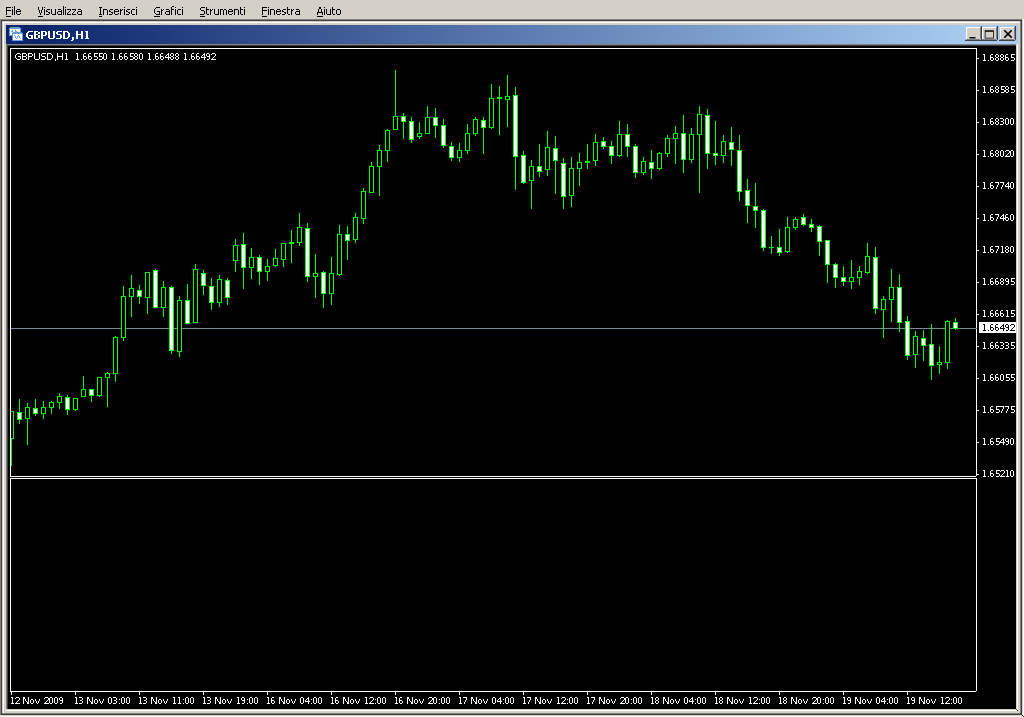
Task: Click the current price label 1.66492
Action: click(x=997, y=328)
